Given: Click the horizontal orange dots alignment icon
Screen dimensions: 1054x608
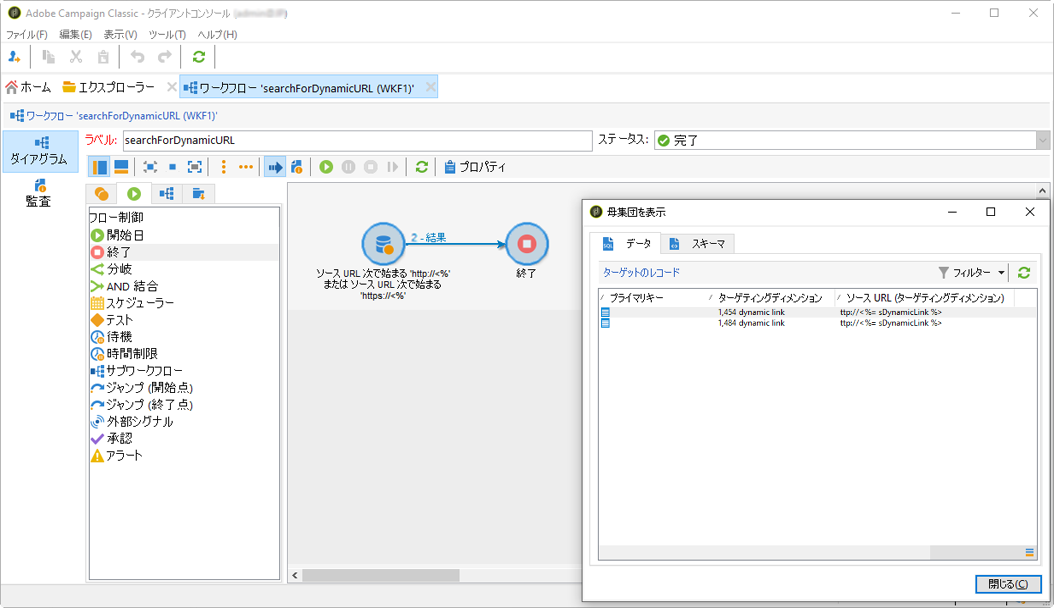Looking at the screenshot, I should point(246,167).
